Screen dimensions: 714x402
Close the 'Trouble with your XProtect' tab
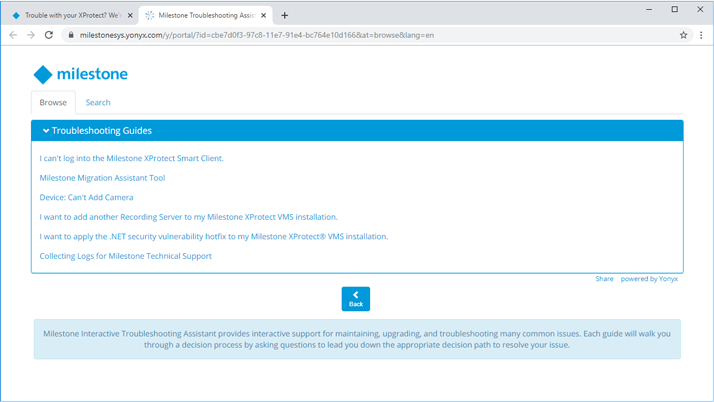pyautogui.click(x=130, y=15)
